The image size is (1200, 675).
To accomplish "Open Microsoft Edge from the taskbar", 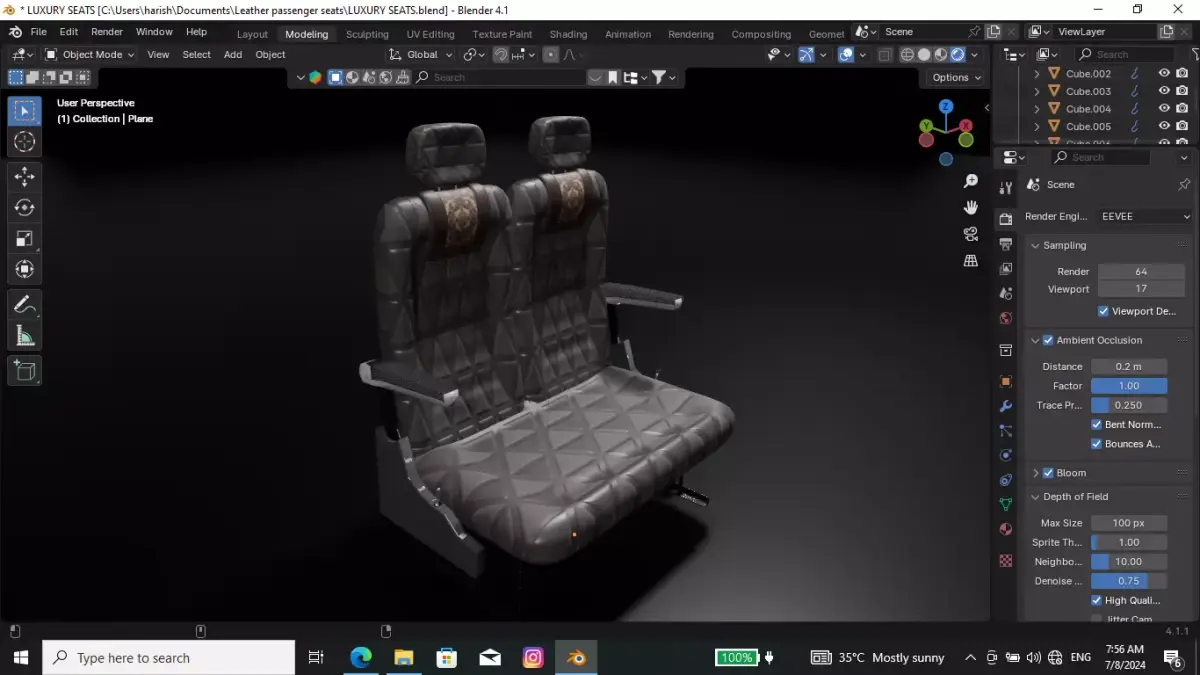I will pos(360,658).
